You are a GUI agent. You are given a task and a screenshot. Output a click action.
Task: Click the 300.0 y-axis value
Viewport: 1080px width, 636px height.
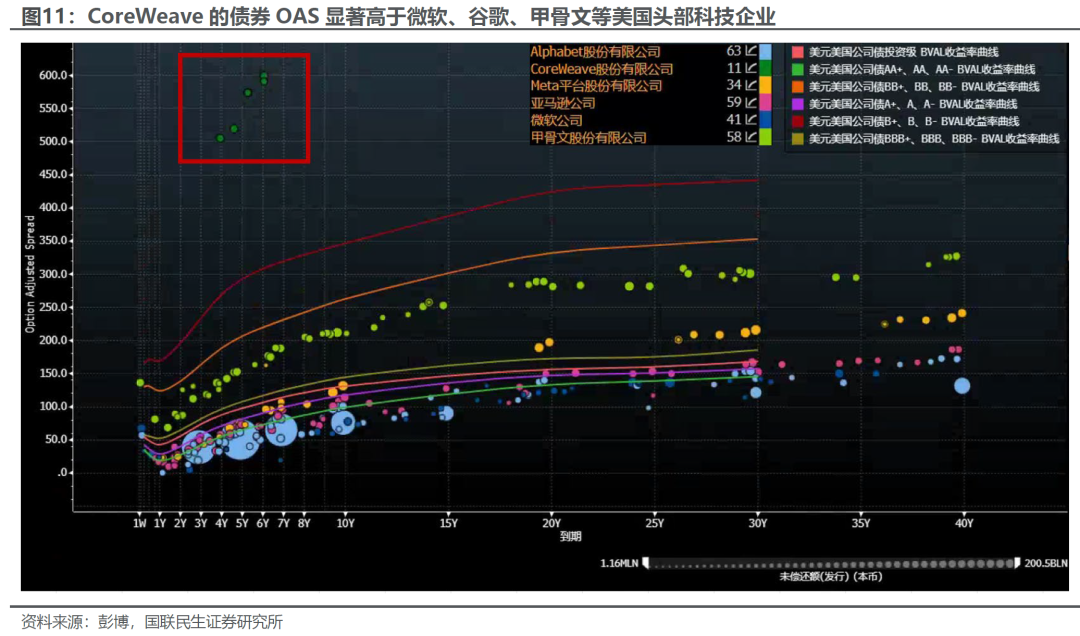[53, 274]
